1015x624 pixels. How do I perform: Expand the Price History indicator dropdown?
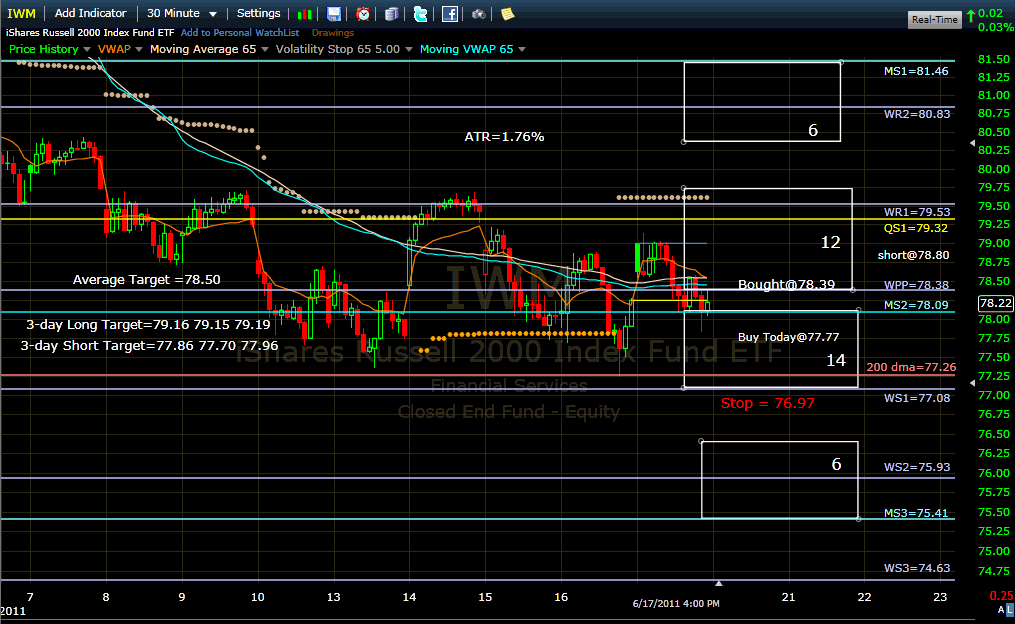click(x=50, y=49)
